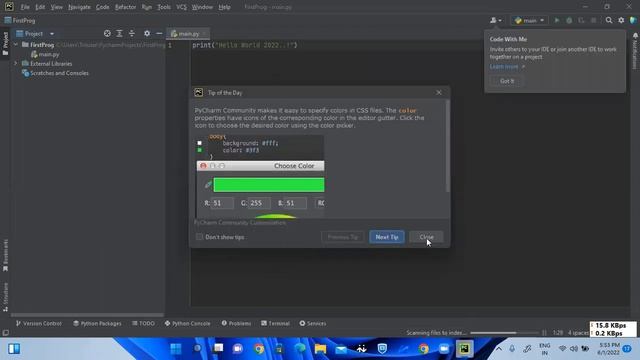
Task: Click the ENG IN language indicator
Action: click(544, 349)
